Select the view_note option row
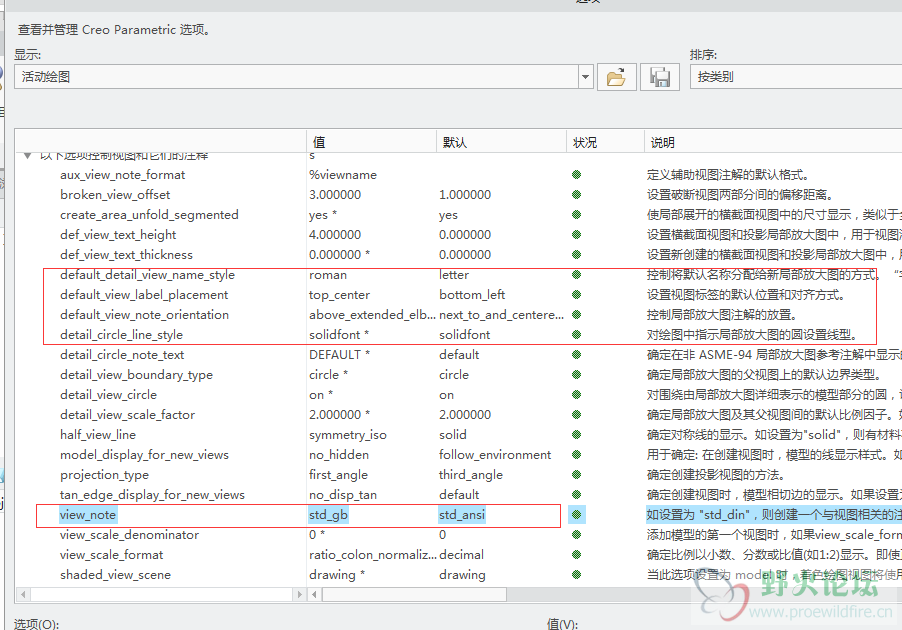The height and width of the screenshot is (630, 902). pyautogui.click(x=88, y=515)
